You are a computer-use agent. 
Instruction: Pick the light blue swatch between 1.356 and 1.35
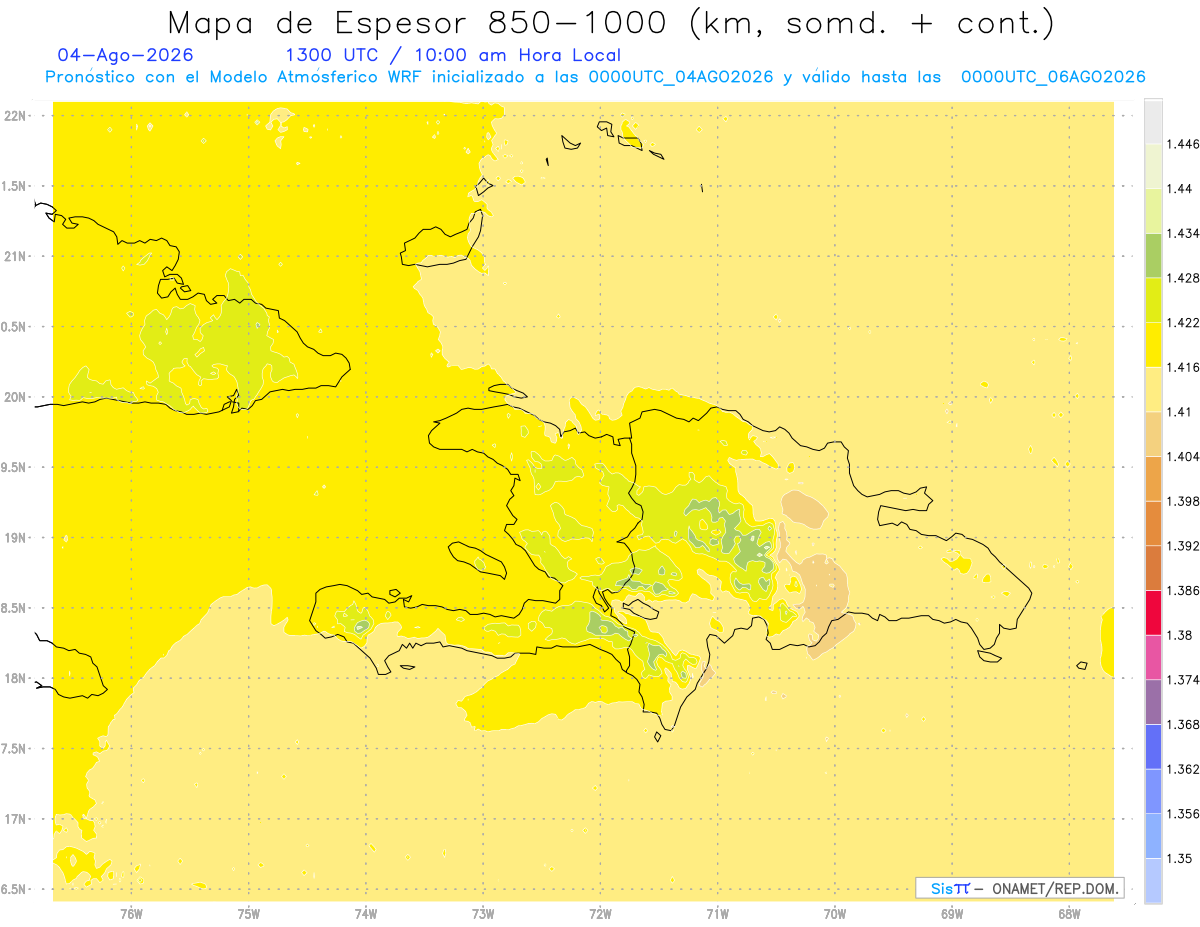pyautogui.click(x=1153, y=836)
